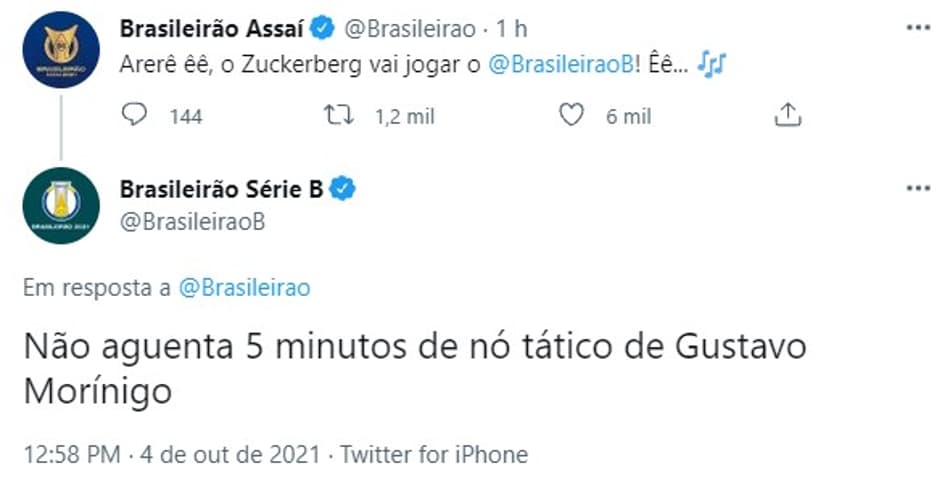Open Brasileirão Série B profile avatar

point(61,206)
